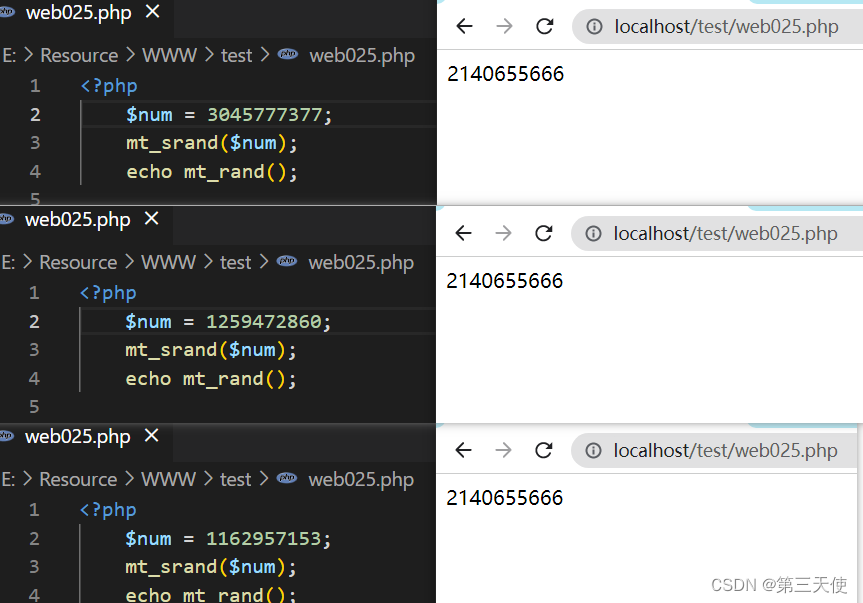The height and width of the screenshot is (603, 863).
Task: Go back in browser beside 1259472860 editor
Action: [463, 233]
